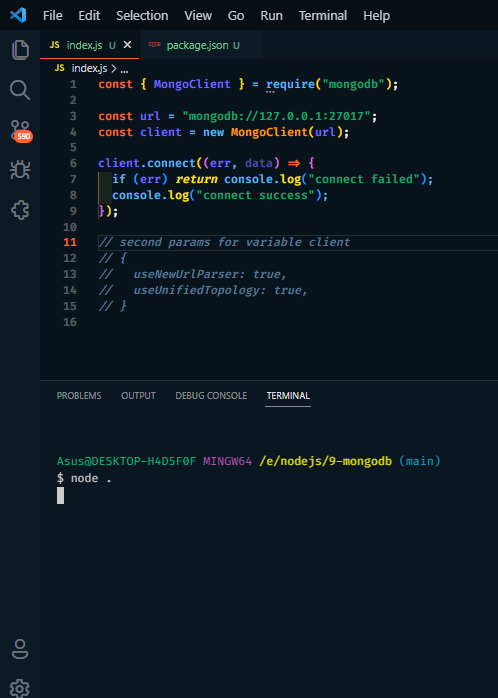Show the OUTPUT panel tab
Screen dimensions: 498x698
tap(138, 396)
